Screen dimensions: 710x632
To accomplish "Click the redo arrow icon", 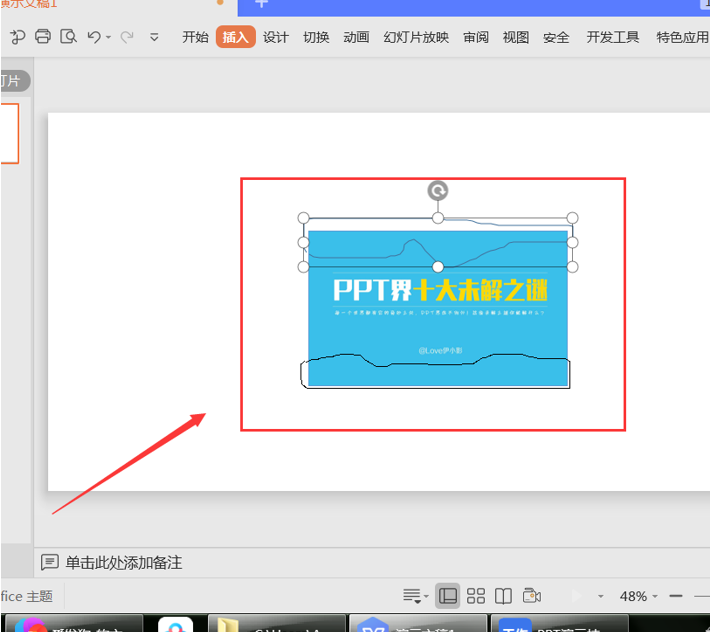I will tap(127, 37).
